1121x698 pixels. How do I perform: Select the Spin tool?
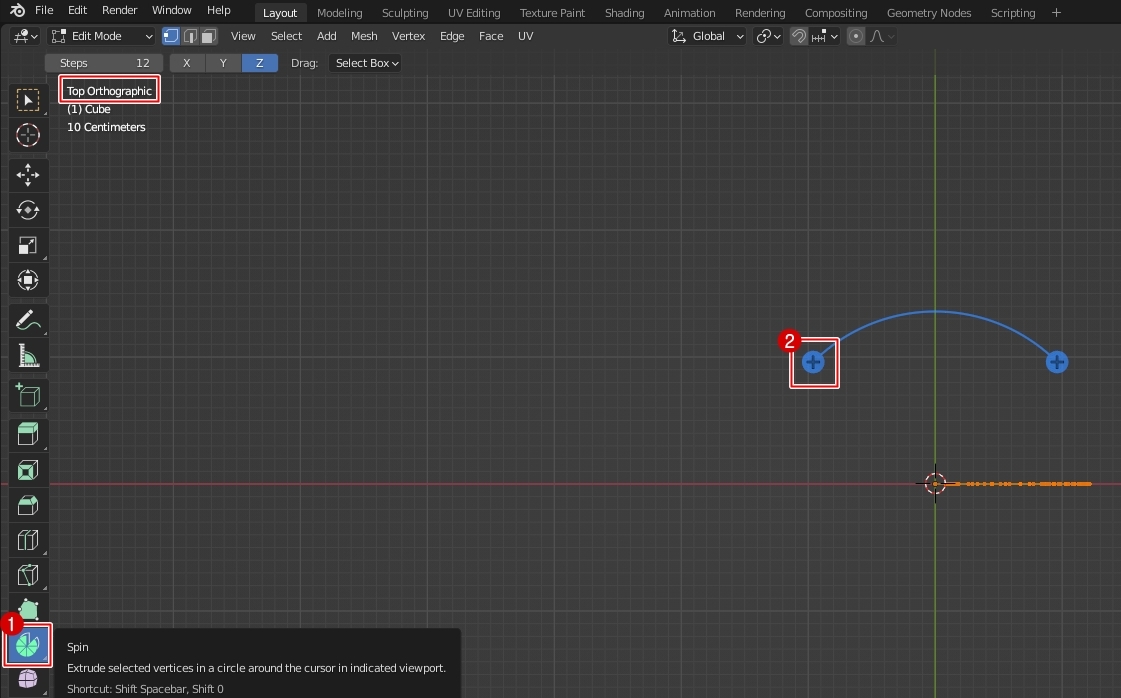pos(27,645)
